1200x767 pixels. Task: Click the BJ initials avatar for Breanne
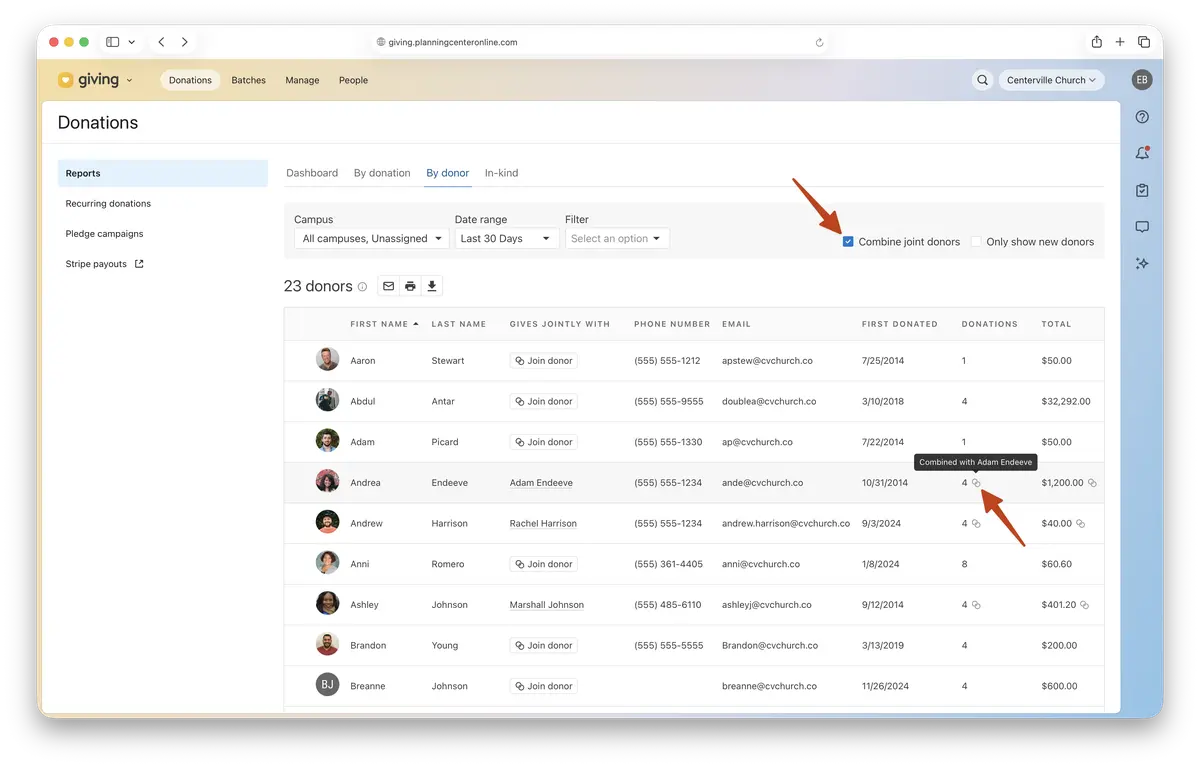pos(327,686)
